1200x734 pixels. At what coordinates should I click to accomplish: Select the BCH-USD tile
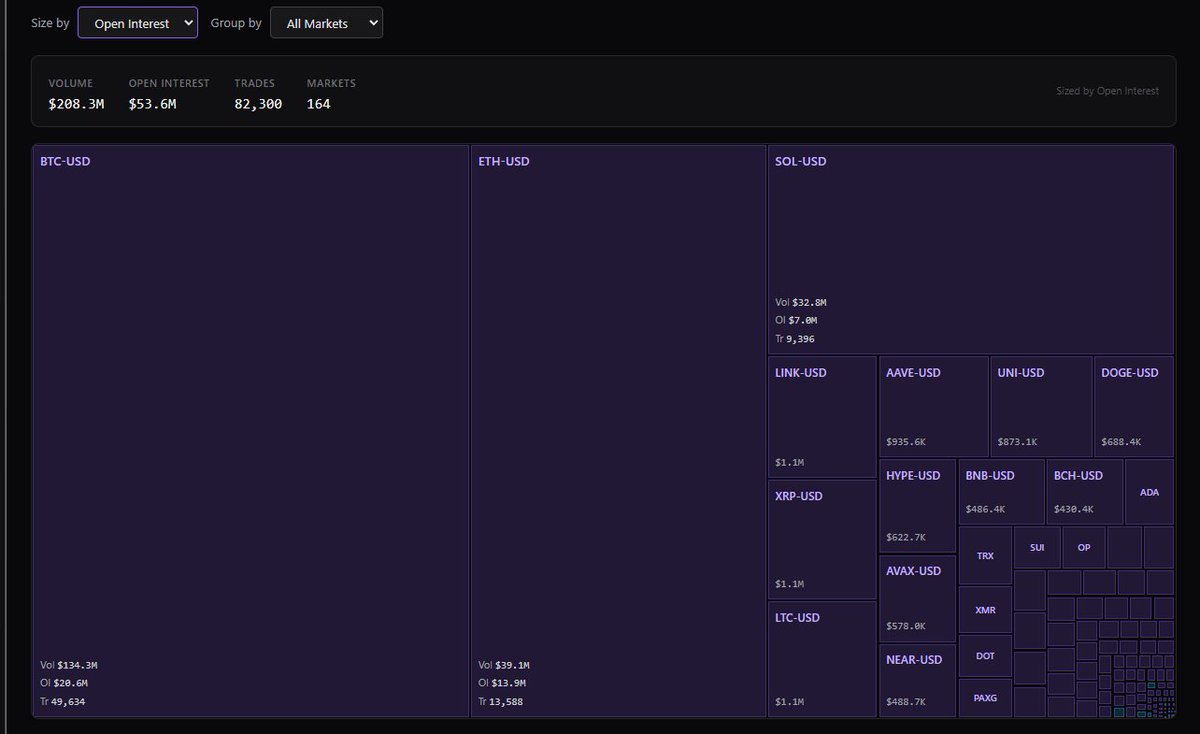point(1085,492)
